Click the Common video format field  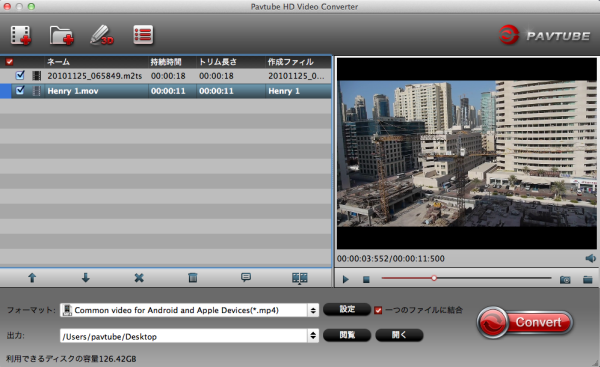[x=184, y=310]
